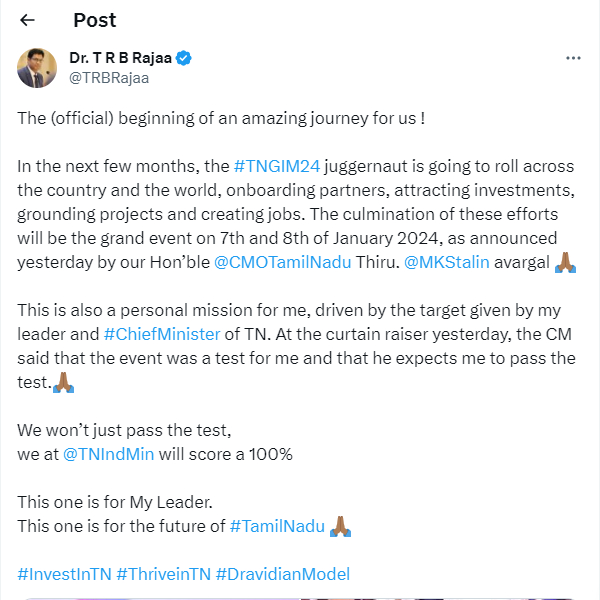Click the folded hands emoji after #TamilNadu
Image resolution: width=600 pixels, height=600 pixels.
(341, 526)
